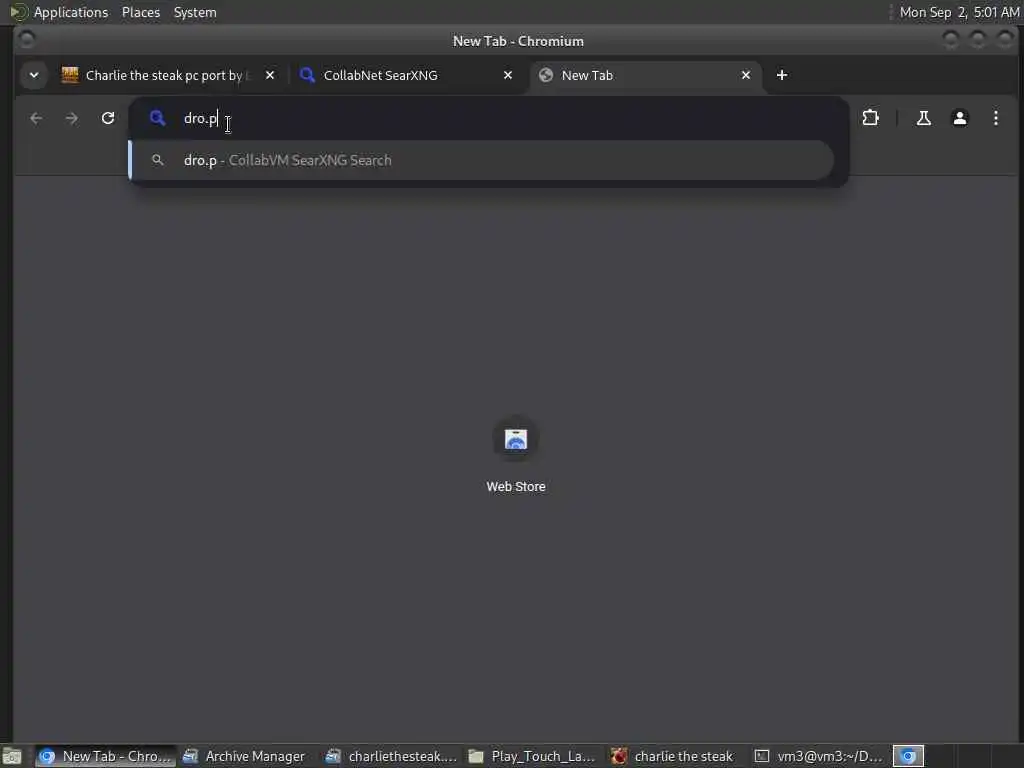Open the Chrome Labs flask icon

[x=923, y=118]
